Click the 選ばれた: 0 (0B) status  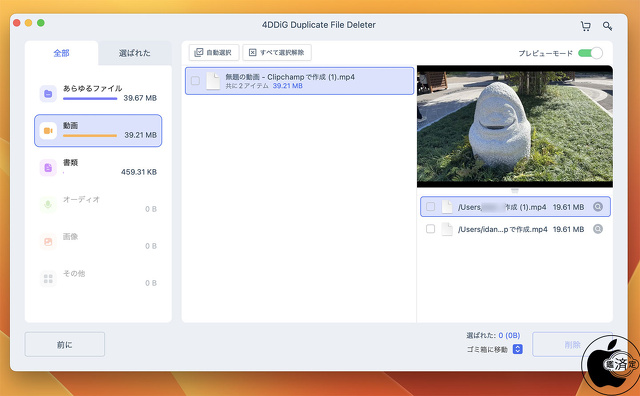(x=493, y=336)
